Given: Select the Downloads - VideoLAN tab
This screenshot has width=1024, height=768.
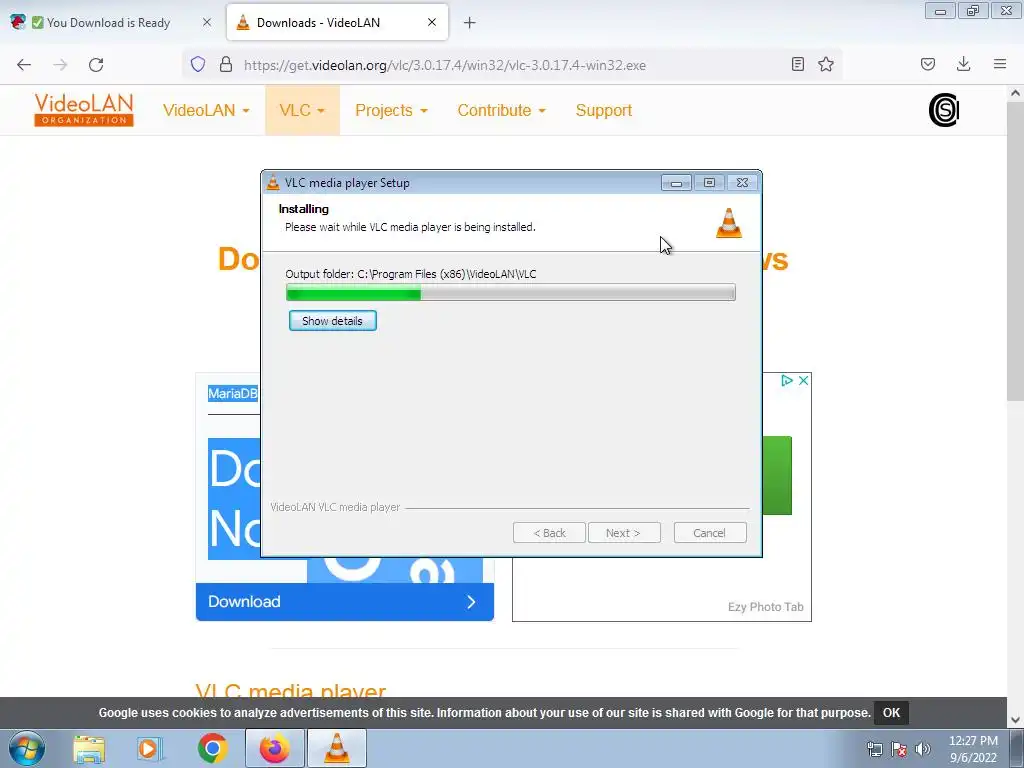Looking at the screenshot, I should tap(337, 23).
